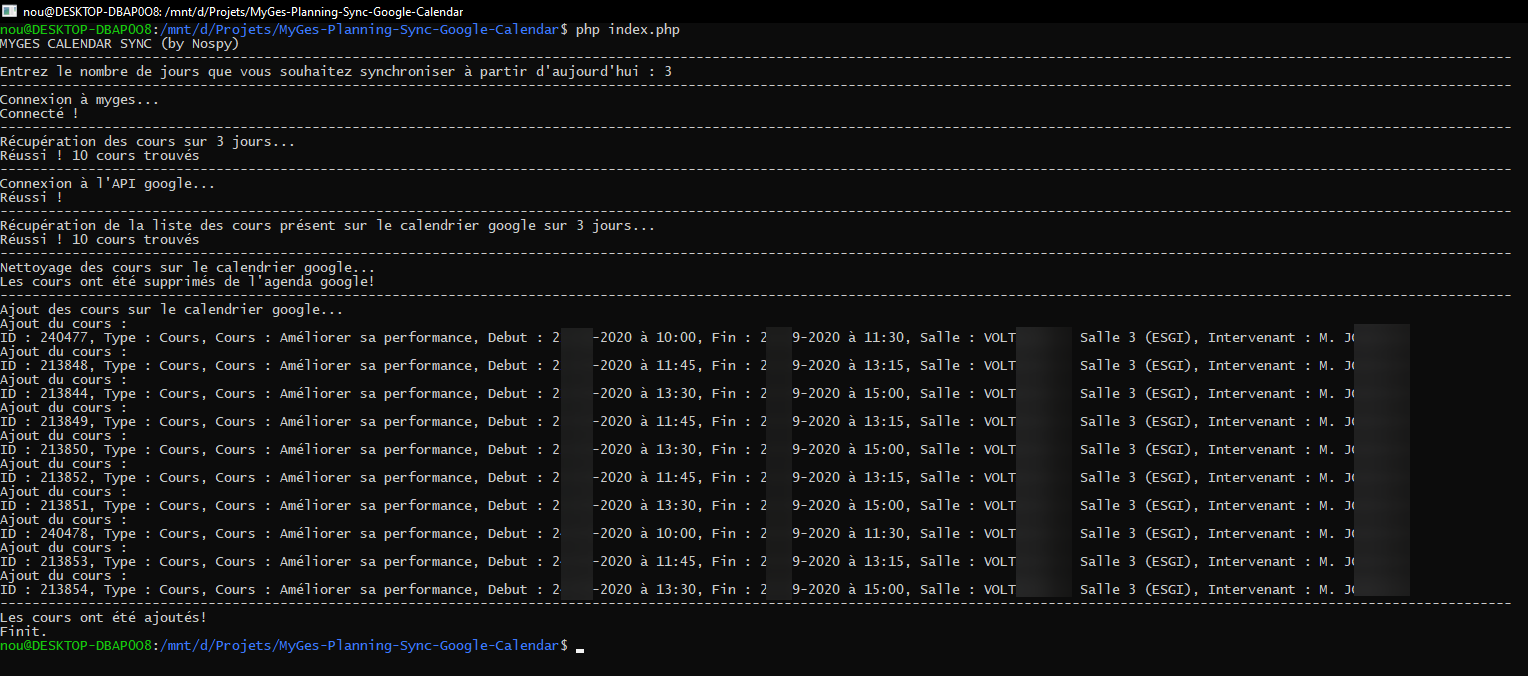Click the course row with ID : 213854
Viewport: 1528px width, 676px height.
(x=705, y=590)
